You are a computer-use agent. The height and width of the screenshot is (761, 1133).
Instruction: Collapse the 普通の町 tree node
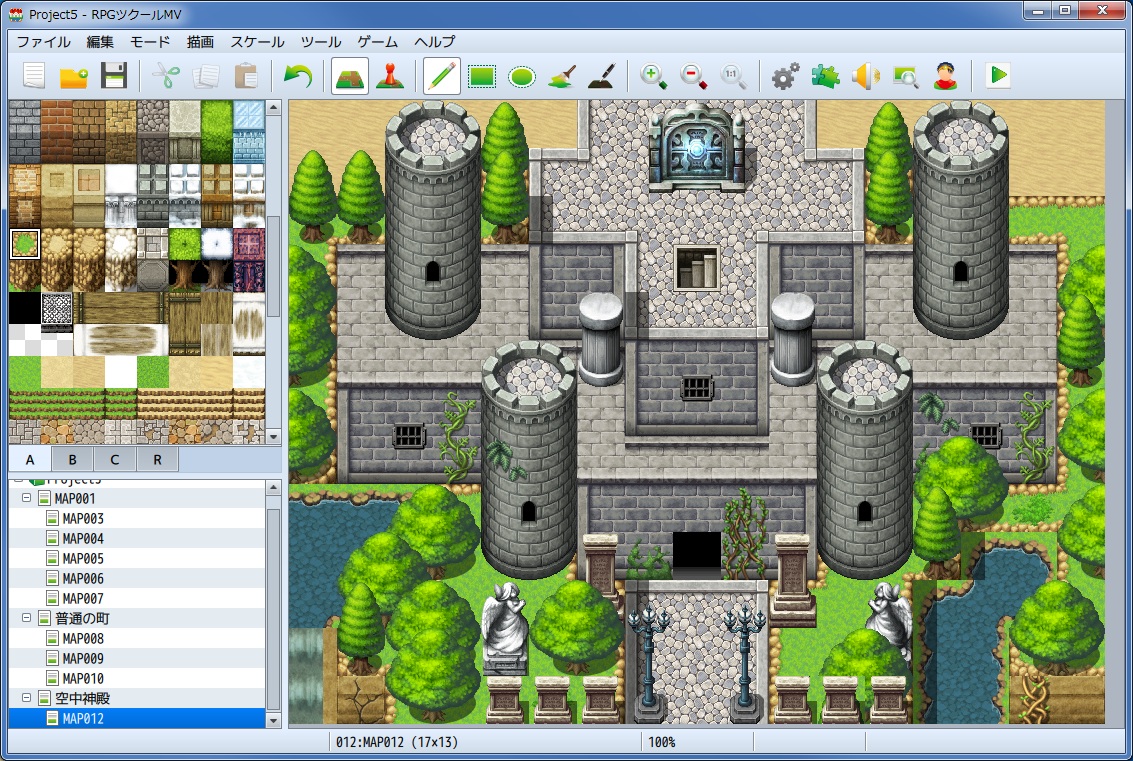pos(27,618)
